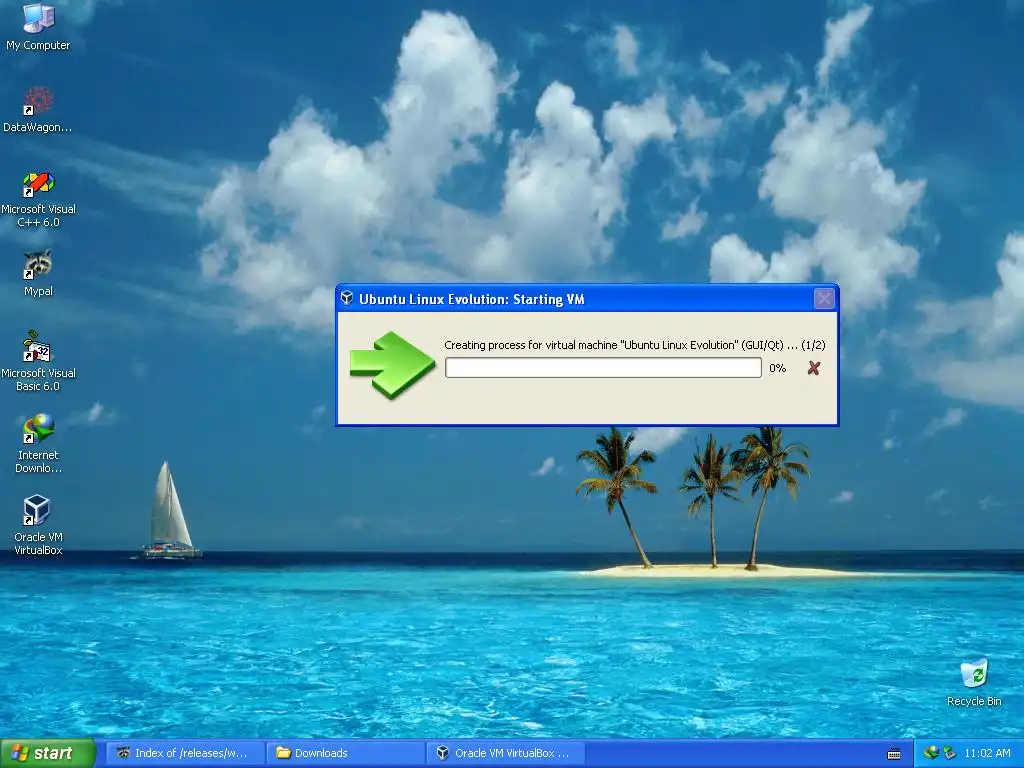Click the network tray icon beside the keyboard icon
The image size is (1024, 768).
pyautogui.click(x=931, y=753)
